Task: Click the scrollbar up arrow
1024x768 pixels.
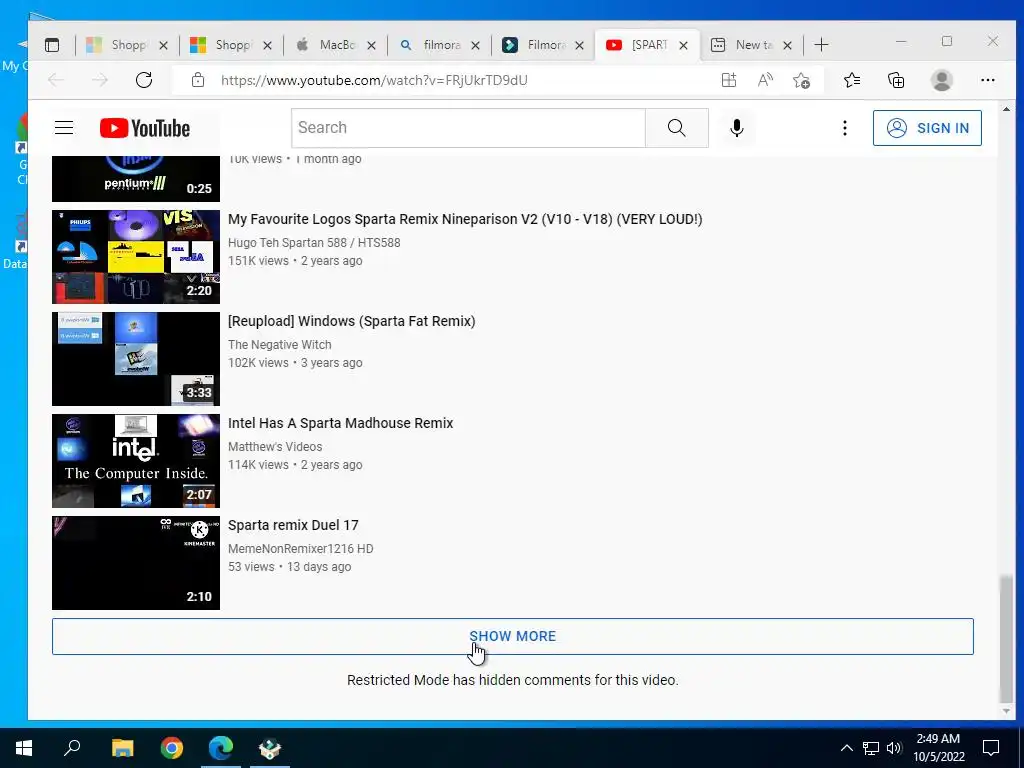Action: pos(1006,109)
